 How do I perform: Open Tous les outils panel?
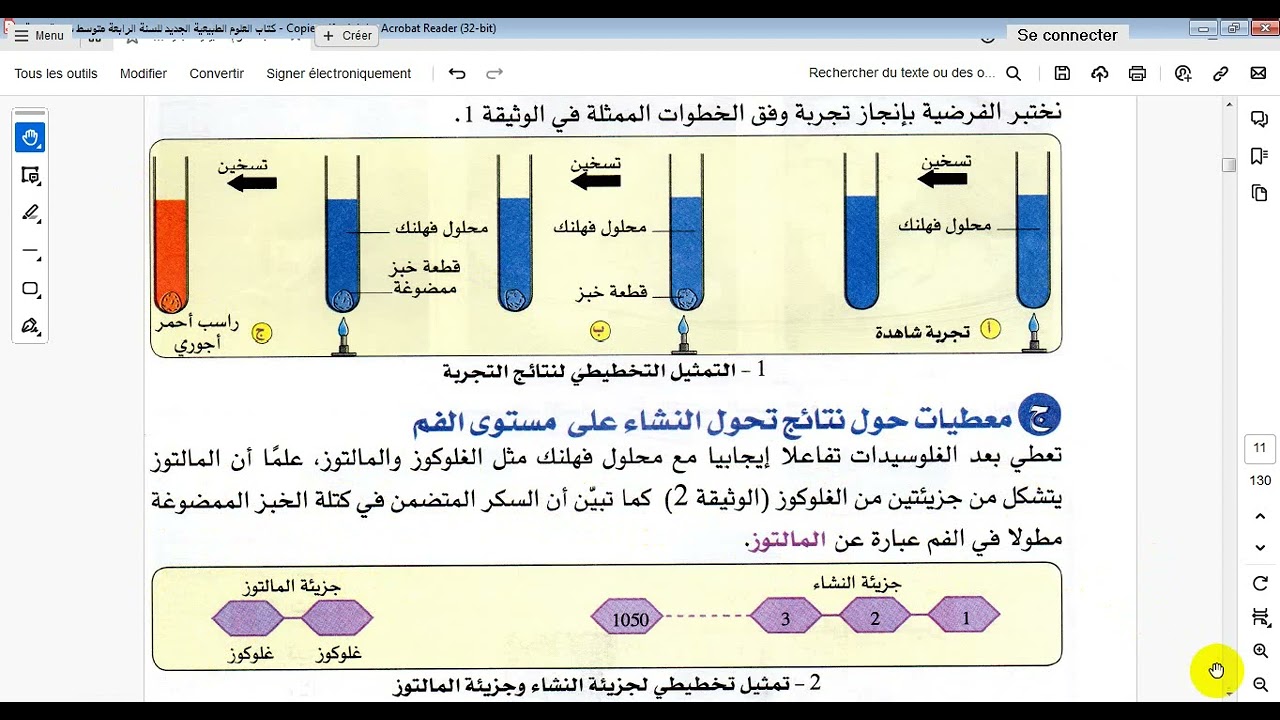pos(56,74)
